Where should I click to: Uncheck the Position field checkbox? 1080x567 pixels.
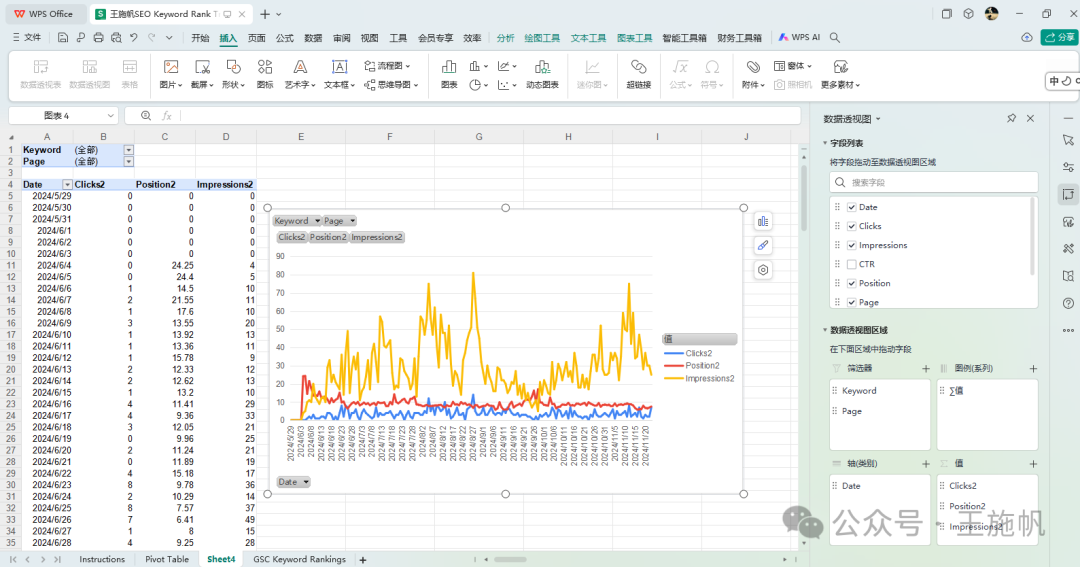click(x=852, y=283)
